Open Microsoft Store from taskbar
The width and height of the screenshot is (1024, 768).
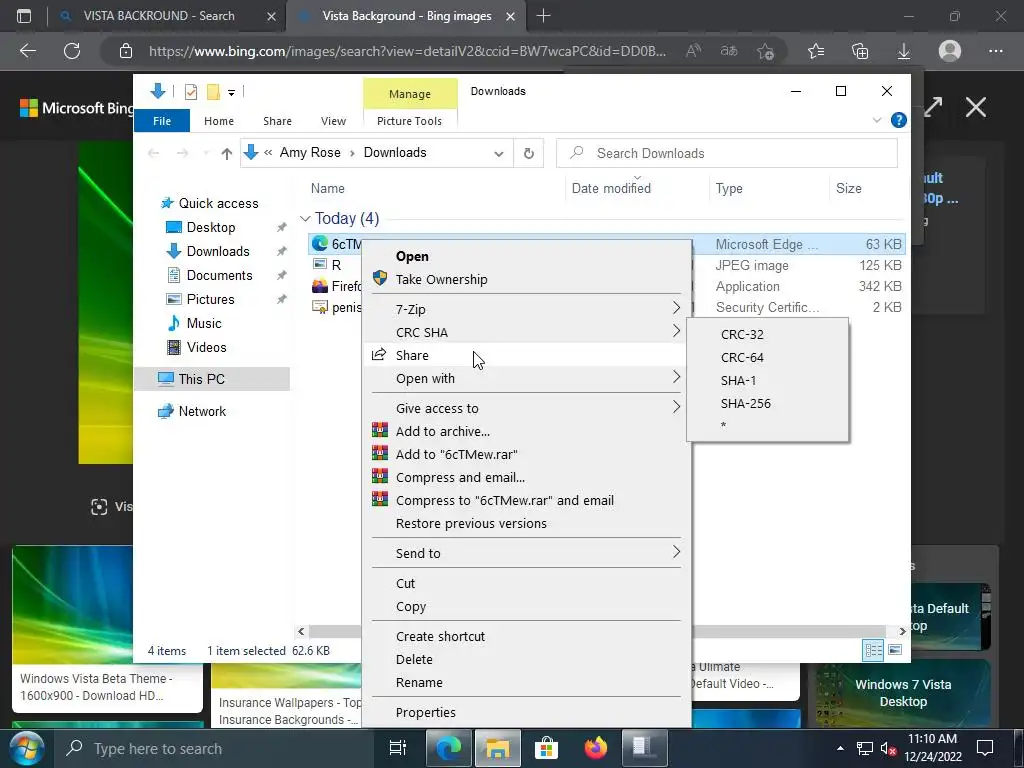[x=546, y=748]
